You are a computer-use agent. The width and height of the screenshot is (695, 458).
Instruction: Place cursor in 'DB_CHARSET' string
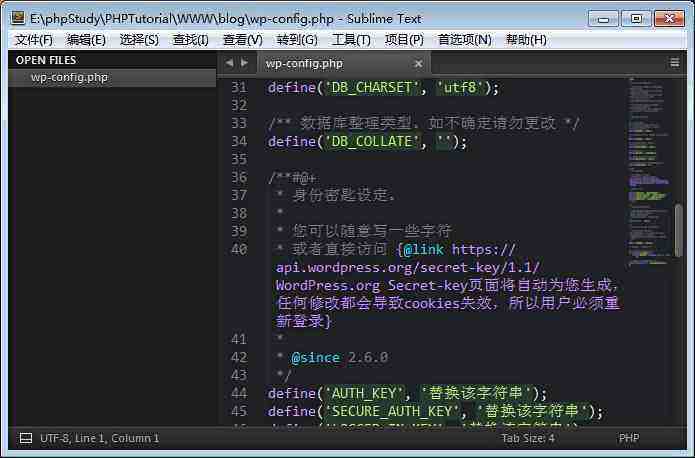tap(371, 87)
